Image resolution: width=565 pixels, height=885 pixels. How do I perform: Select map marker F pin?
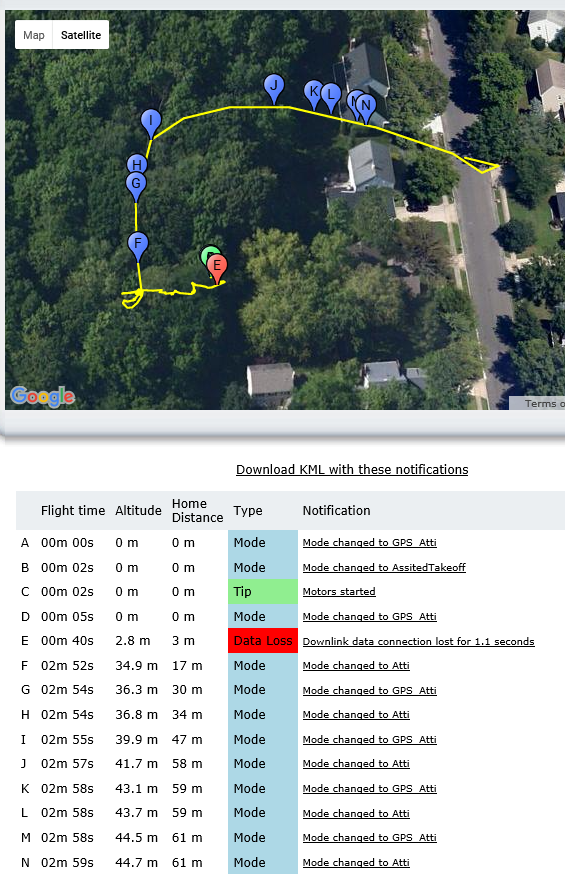point(138,246)
